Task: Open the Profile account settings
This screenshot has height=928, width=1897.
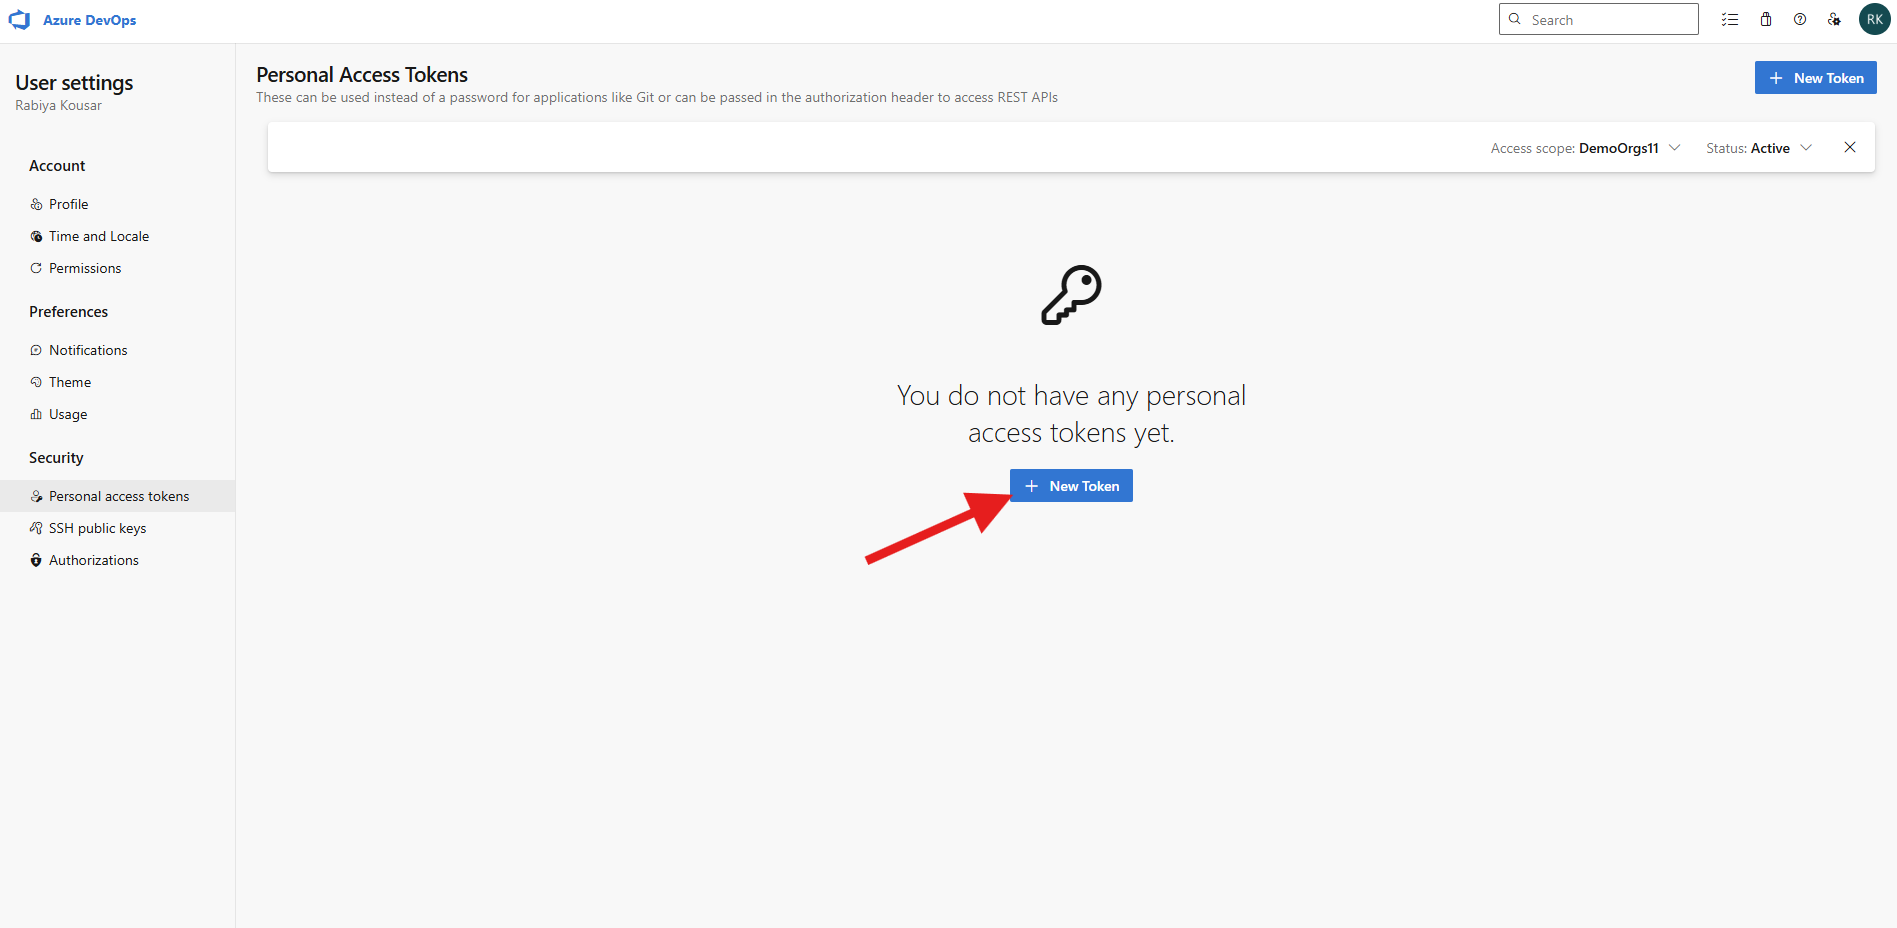Action: click(68, 204)
